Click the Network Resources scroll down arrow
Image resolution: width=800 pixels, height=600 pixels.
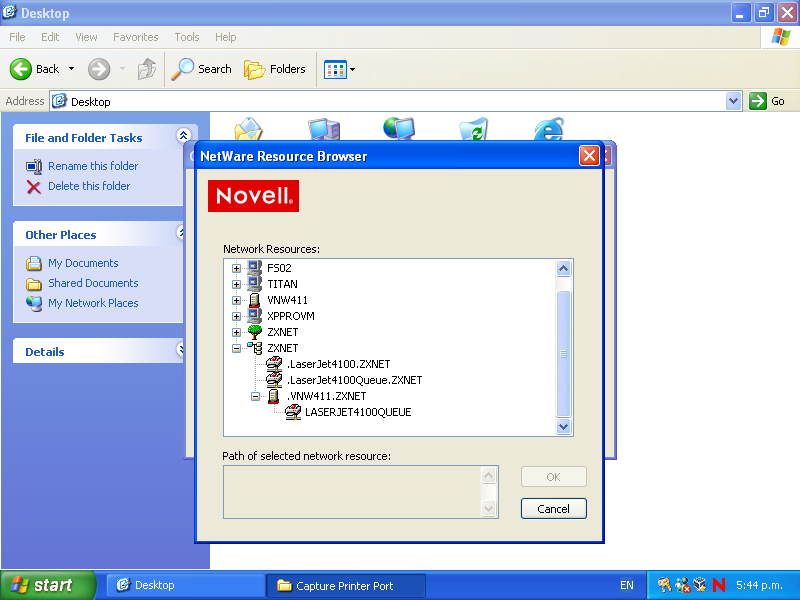(563, 427)
